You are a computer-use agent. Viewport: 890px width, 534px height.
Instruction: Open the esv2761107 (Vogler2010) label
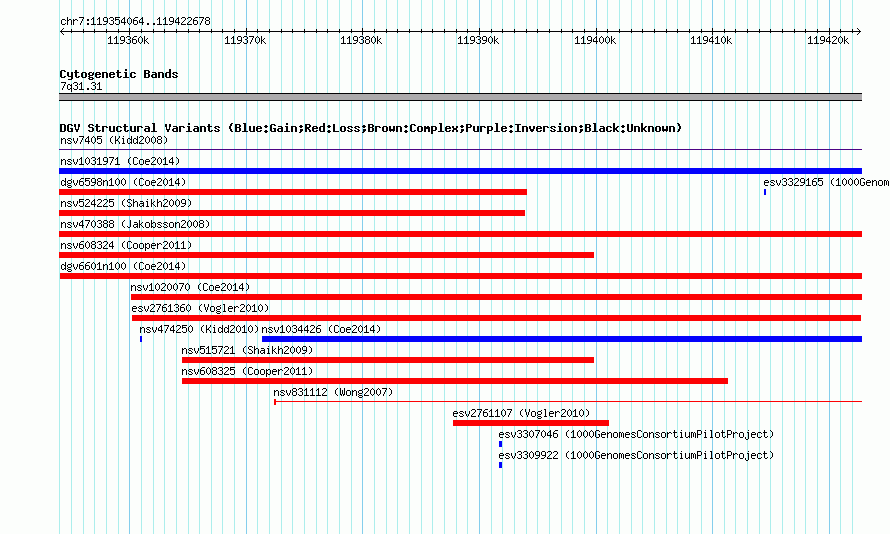(x=521, y=413)
